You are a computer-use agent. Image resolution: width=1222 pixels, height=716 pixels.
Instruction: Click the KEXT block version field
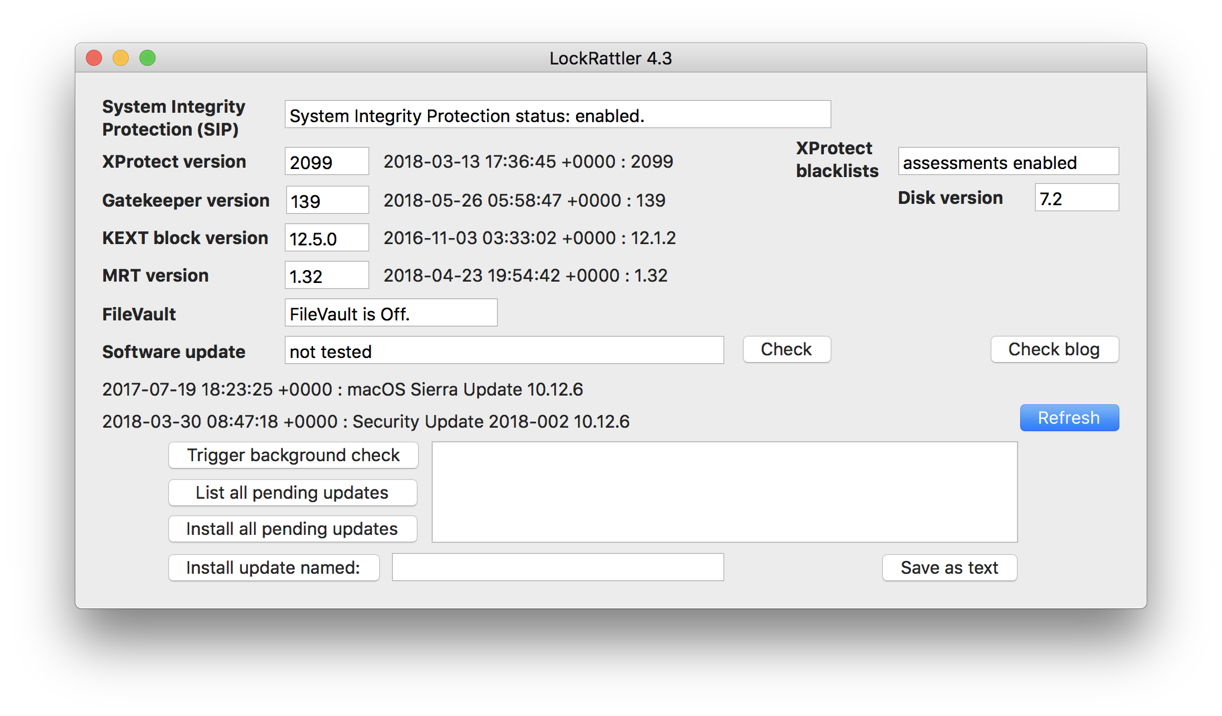point(327,238)
